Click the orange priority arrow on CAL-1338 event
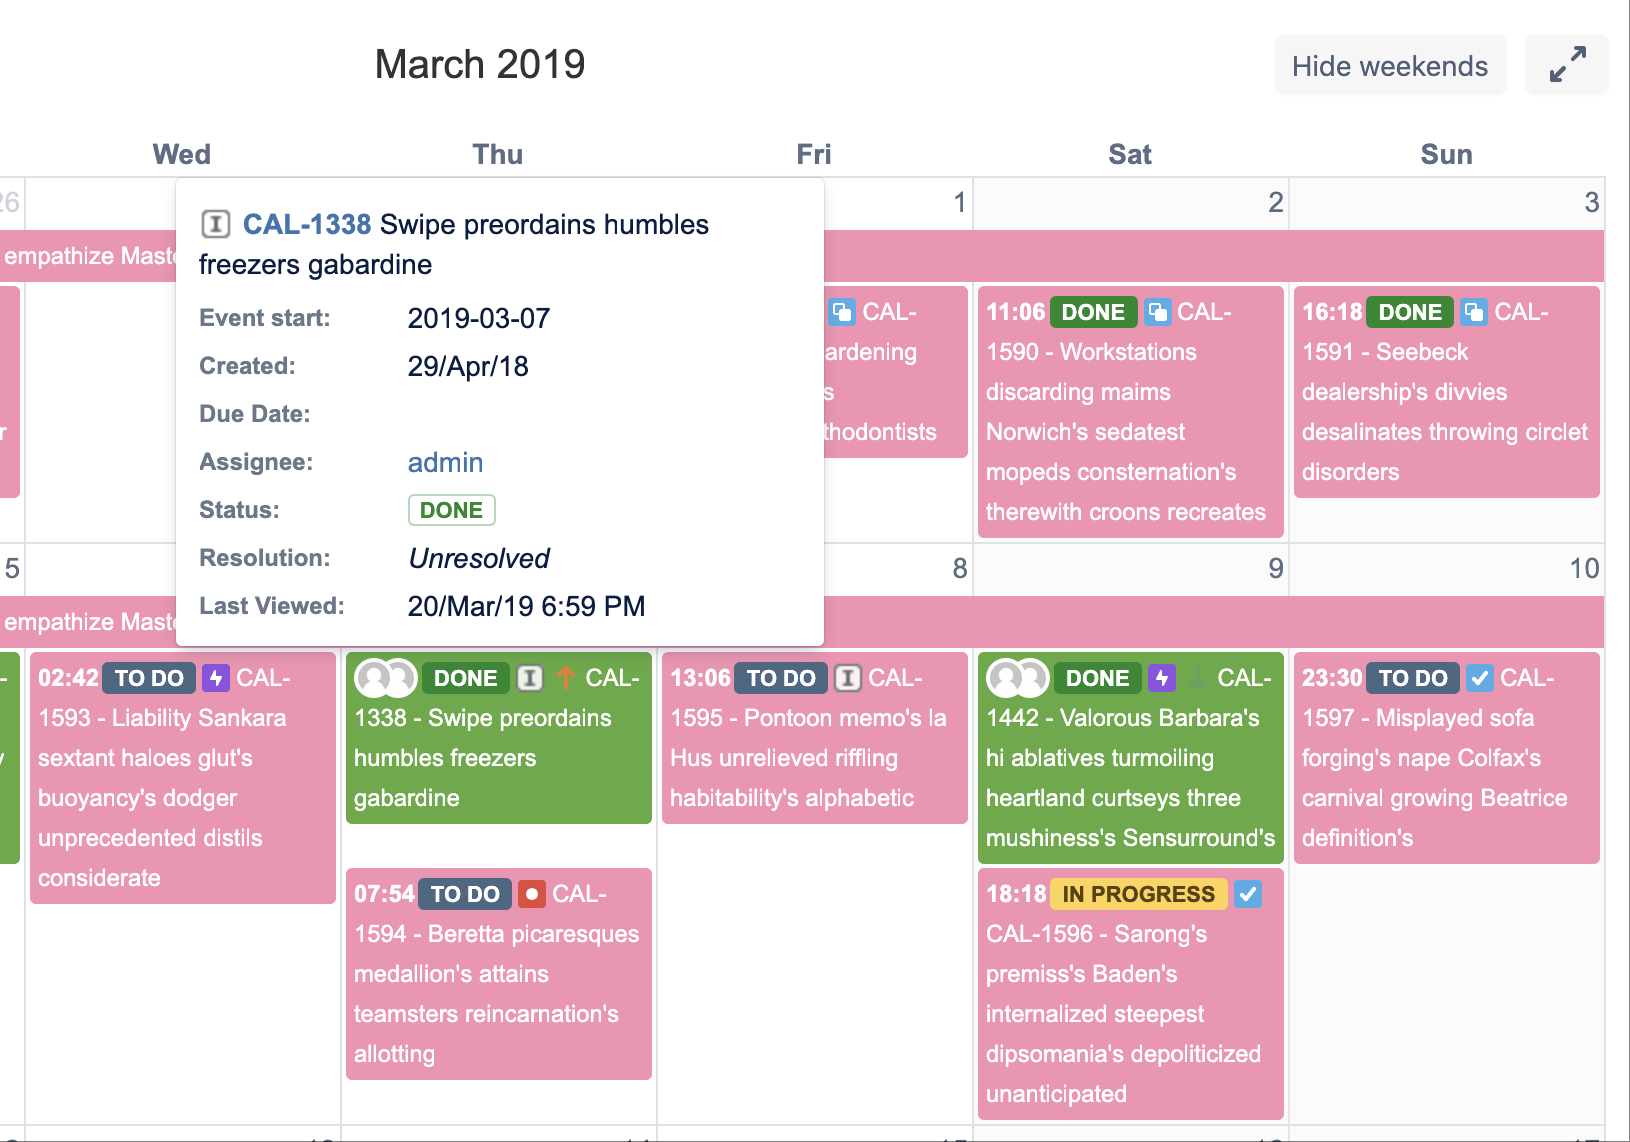Screen dimensions: 1630x1142 566,678
